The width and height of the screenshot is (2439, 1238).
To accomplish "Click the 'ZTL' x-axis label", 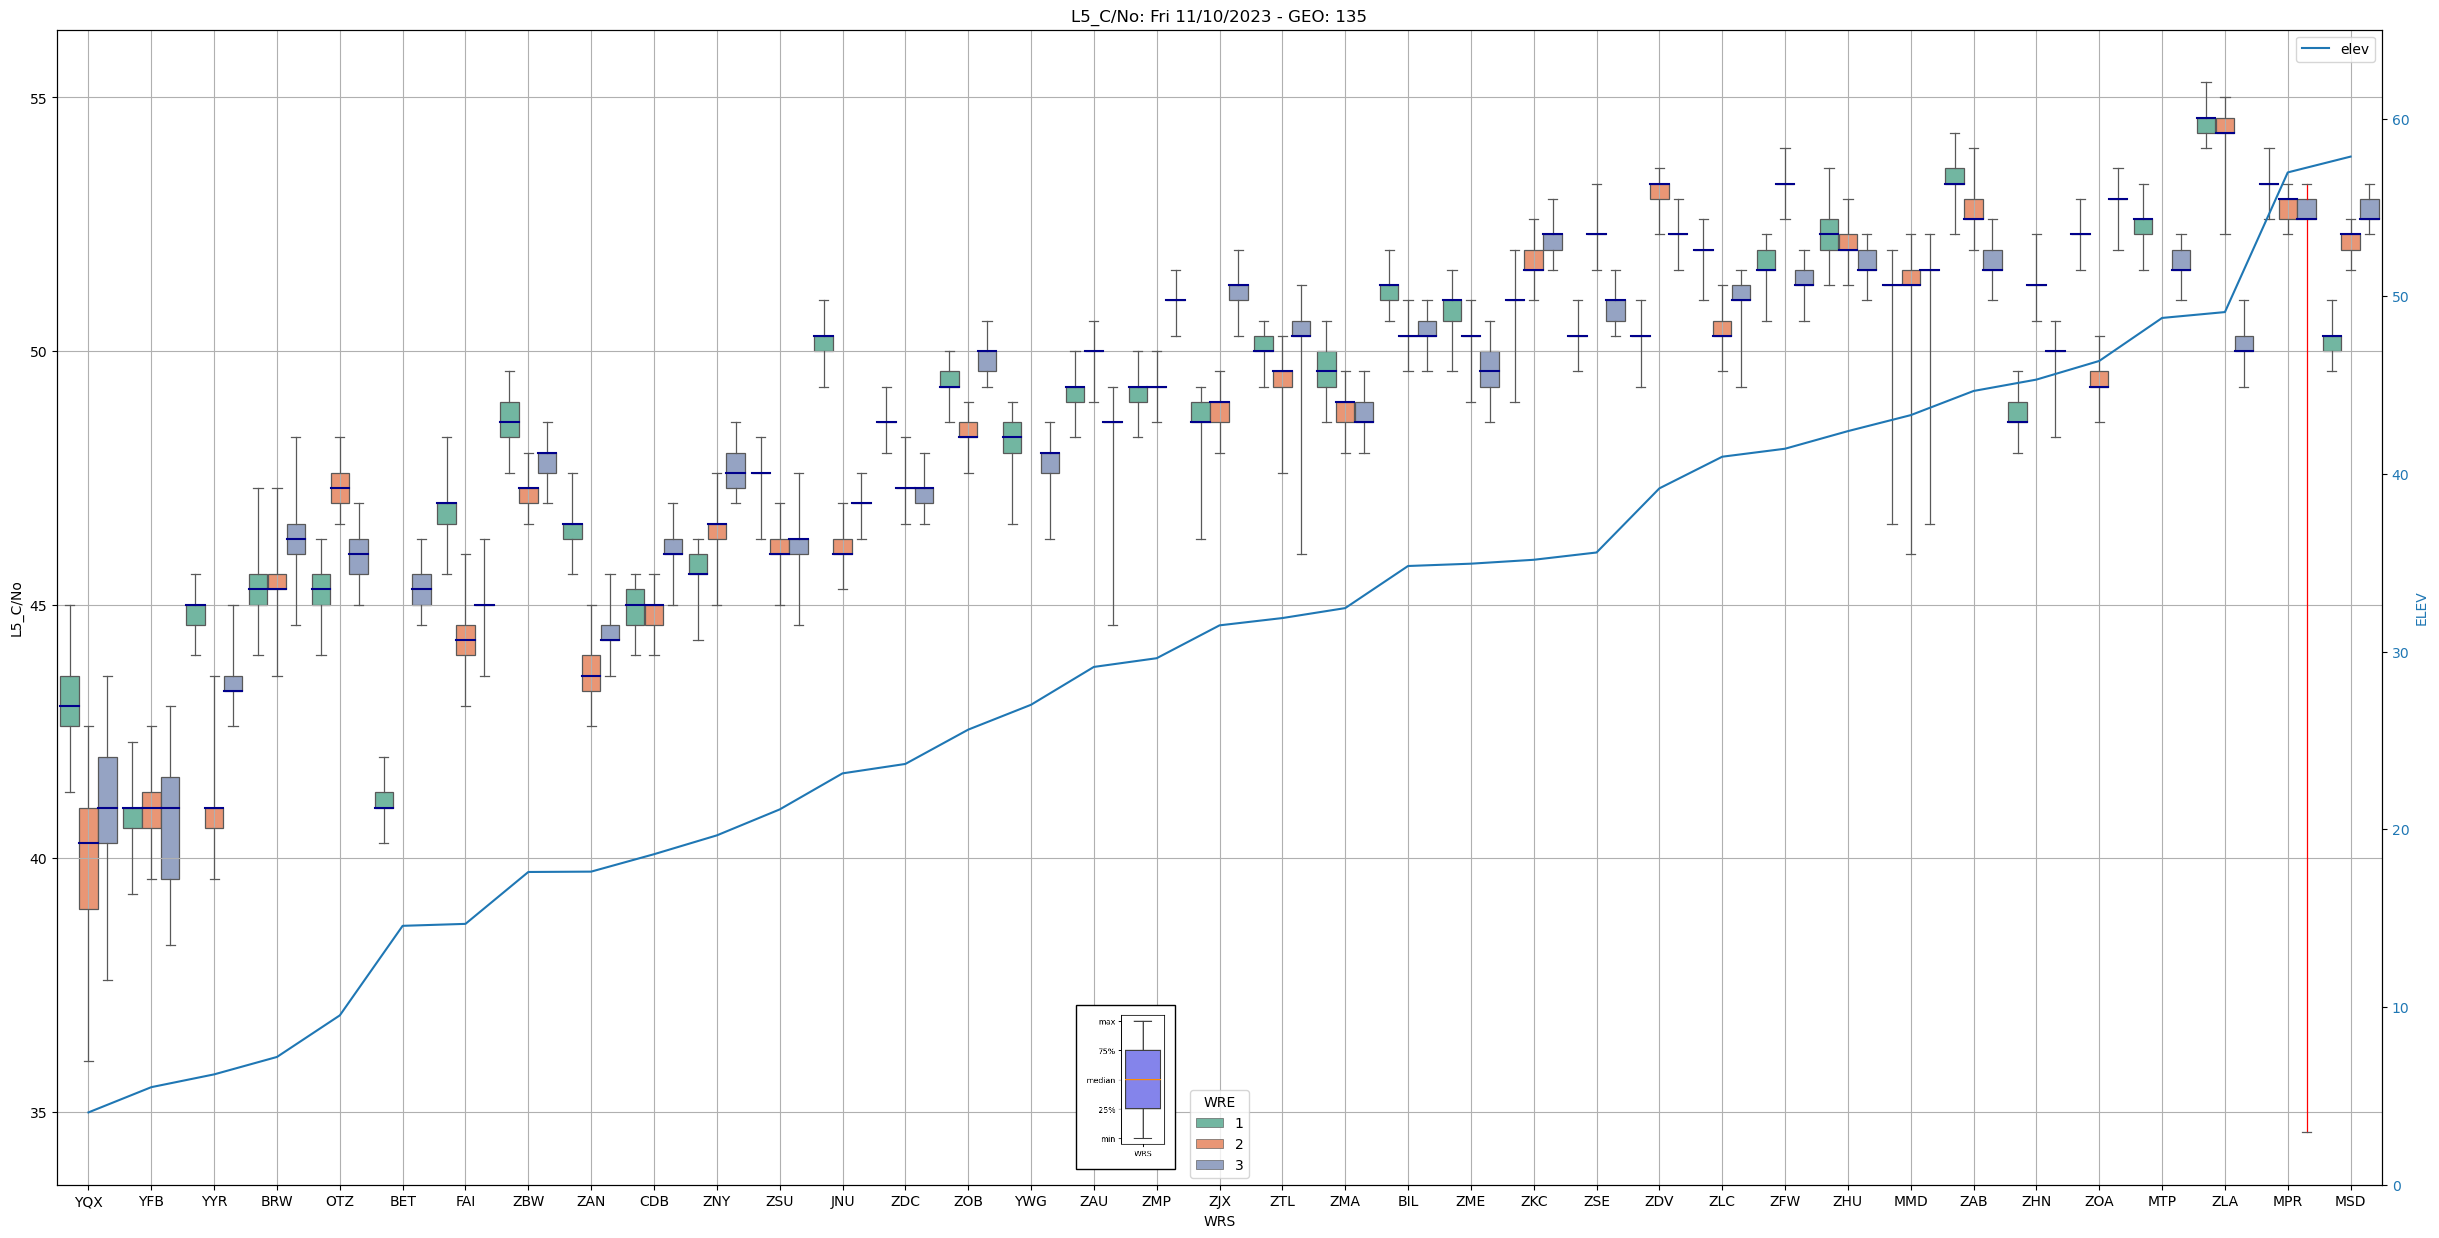I will (x=1282, y=1201).
